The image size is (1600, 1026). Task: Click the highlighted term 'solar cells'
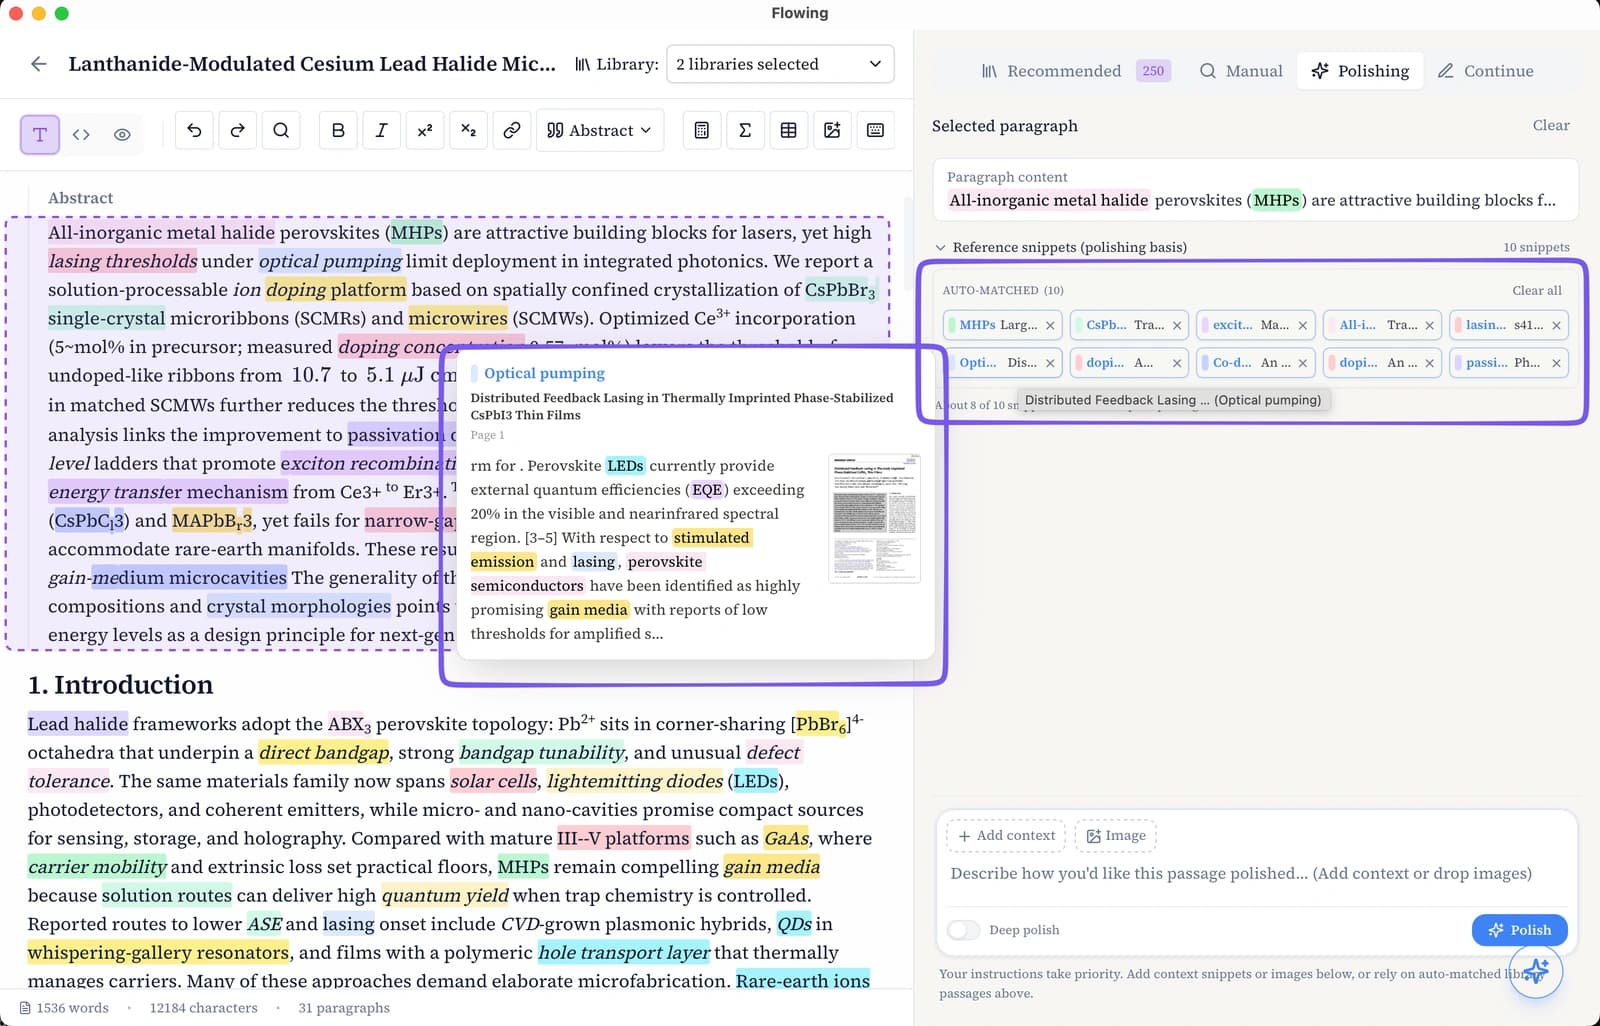click(494, 781)
